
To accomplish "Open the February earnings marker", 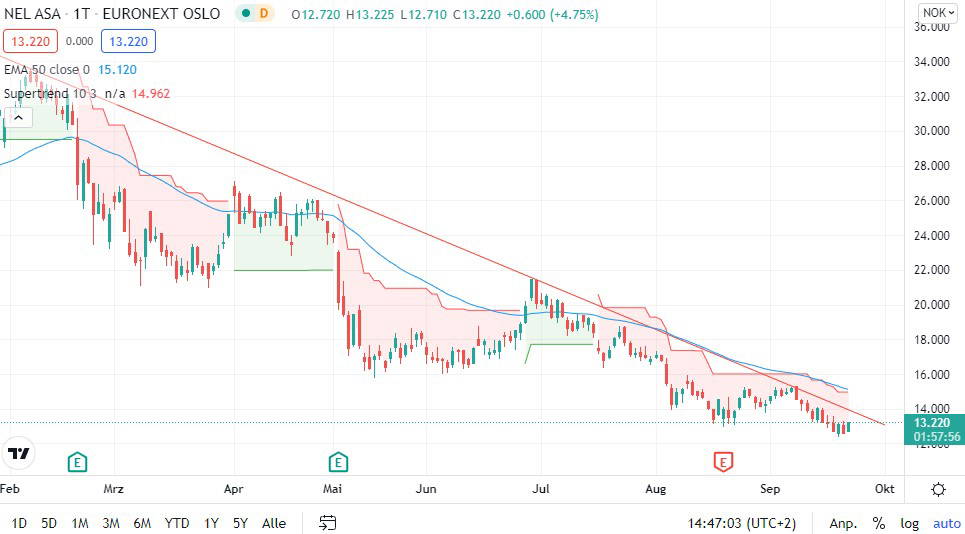I will pyautogui.click(x=77, y=461).
